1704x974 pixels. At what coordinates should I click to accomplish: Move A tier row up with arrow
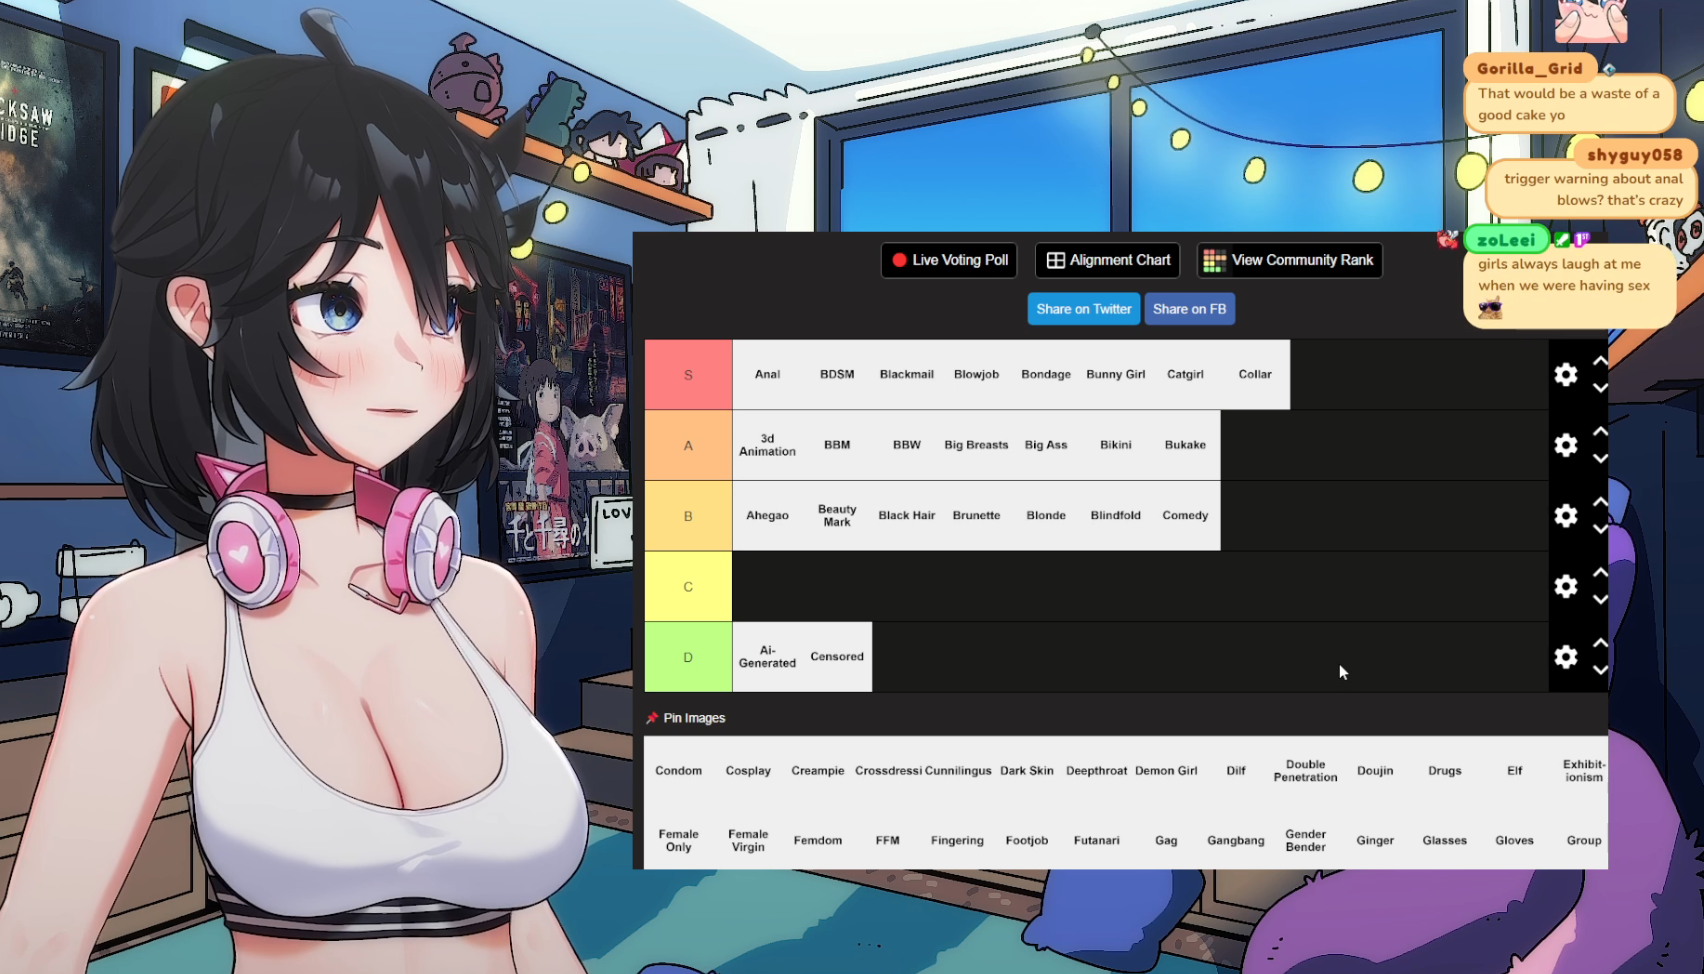[1600, 431]
